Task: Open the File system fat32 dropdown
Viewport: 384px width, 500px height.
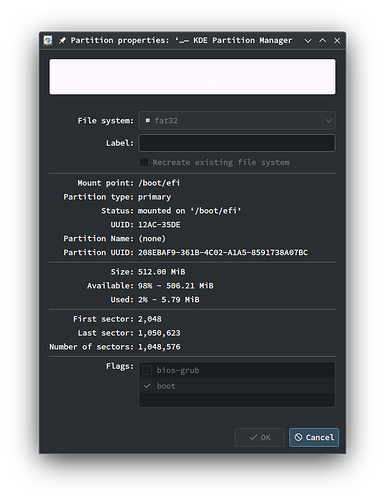Action: 237,120
